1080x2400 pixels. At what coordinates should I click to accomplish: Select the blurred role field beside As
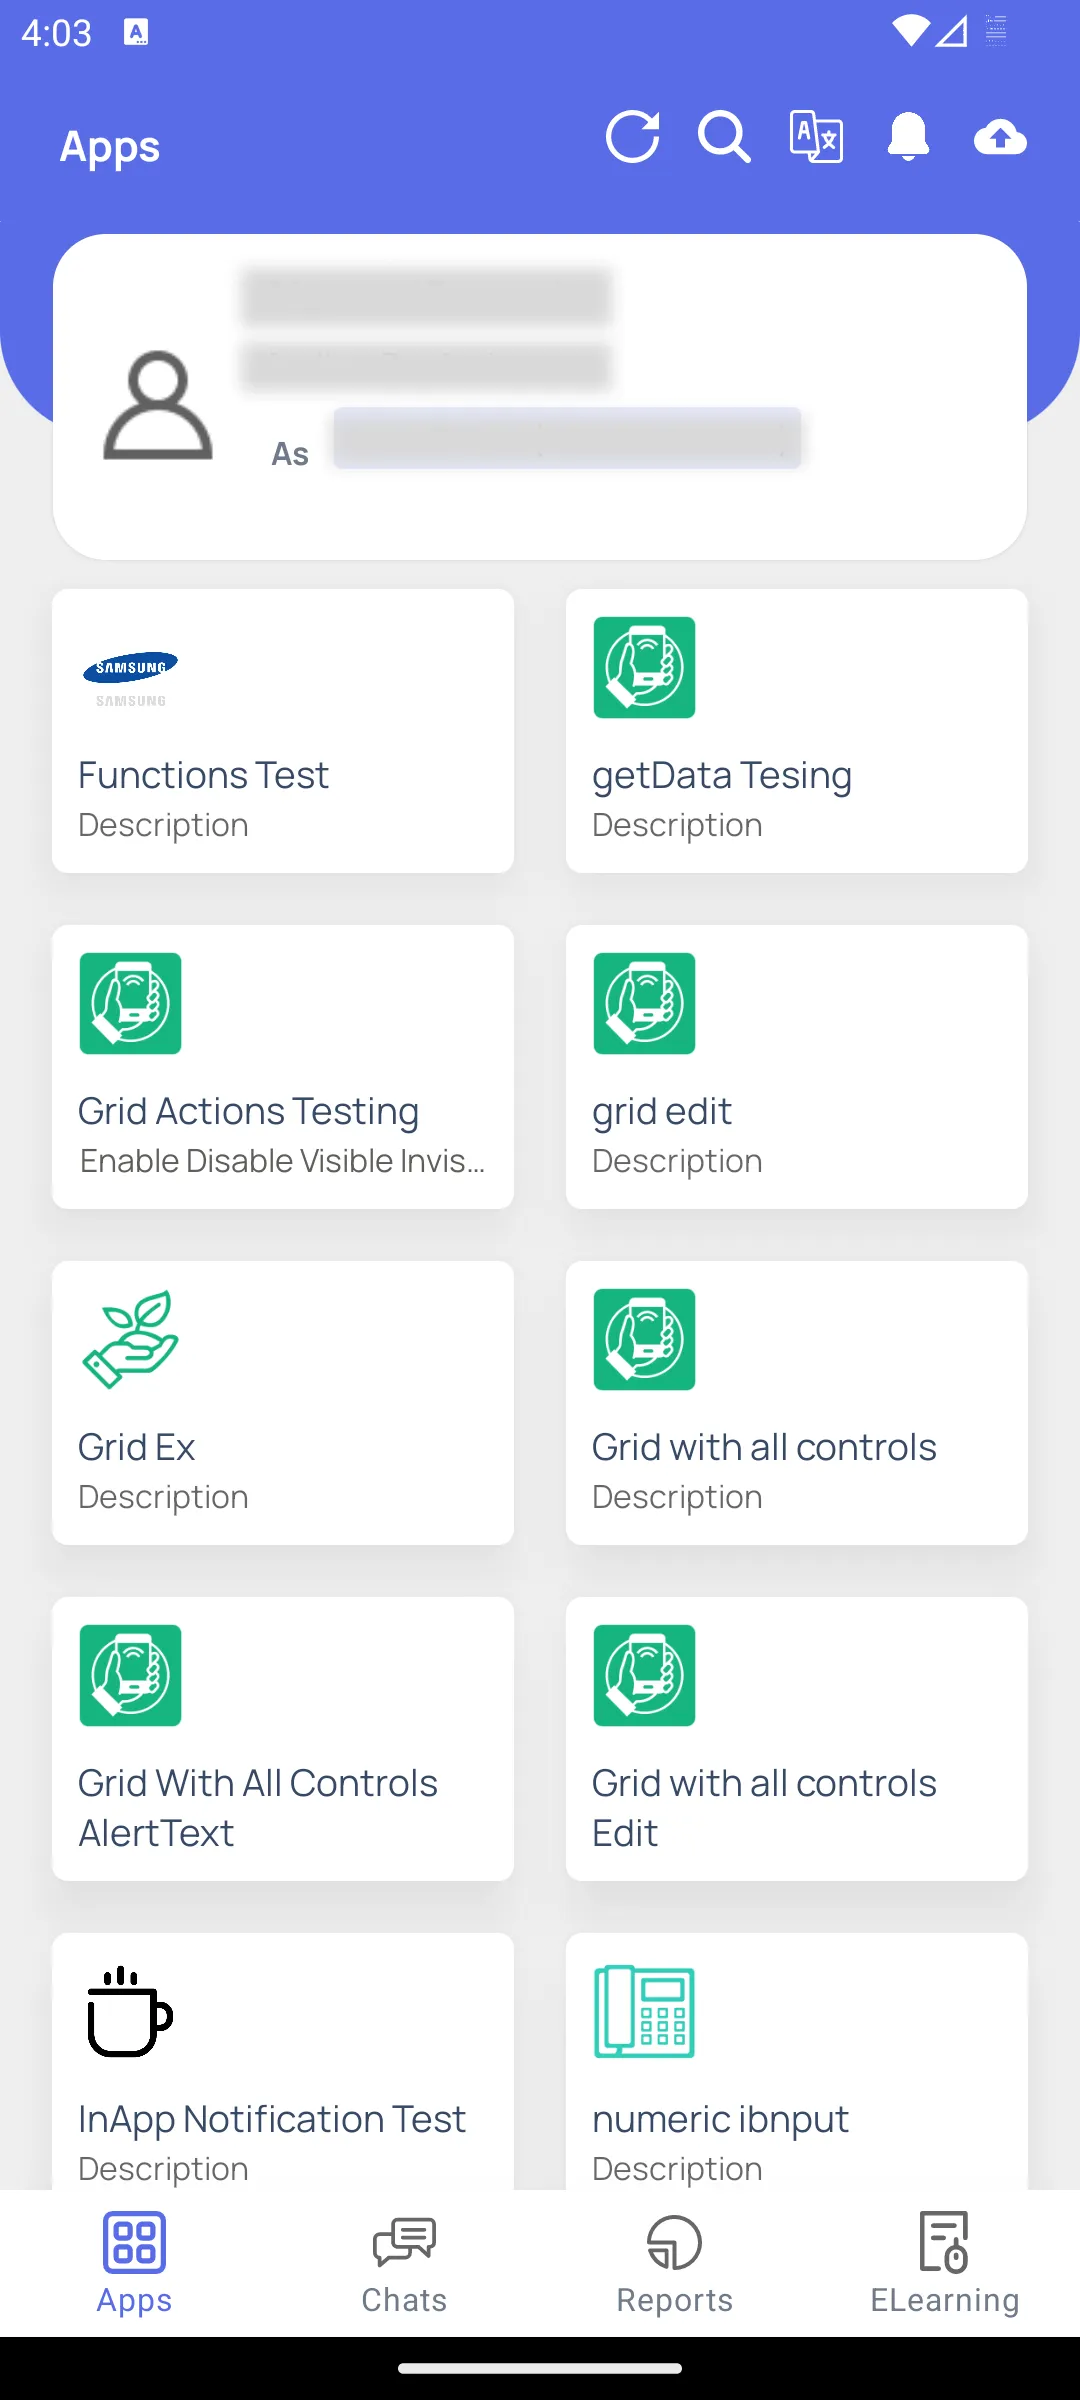point(567,438)
